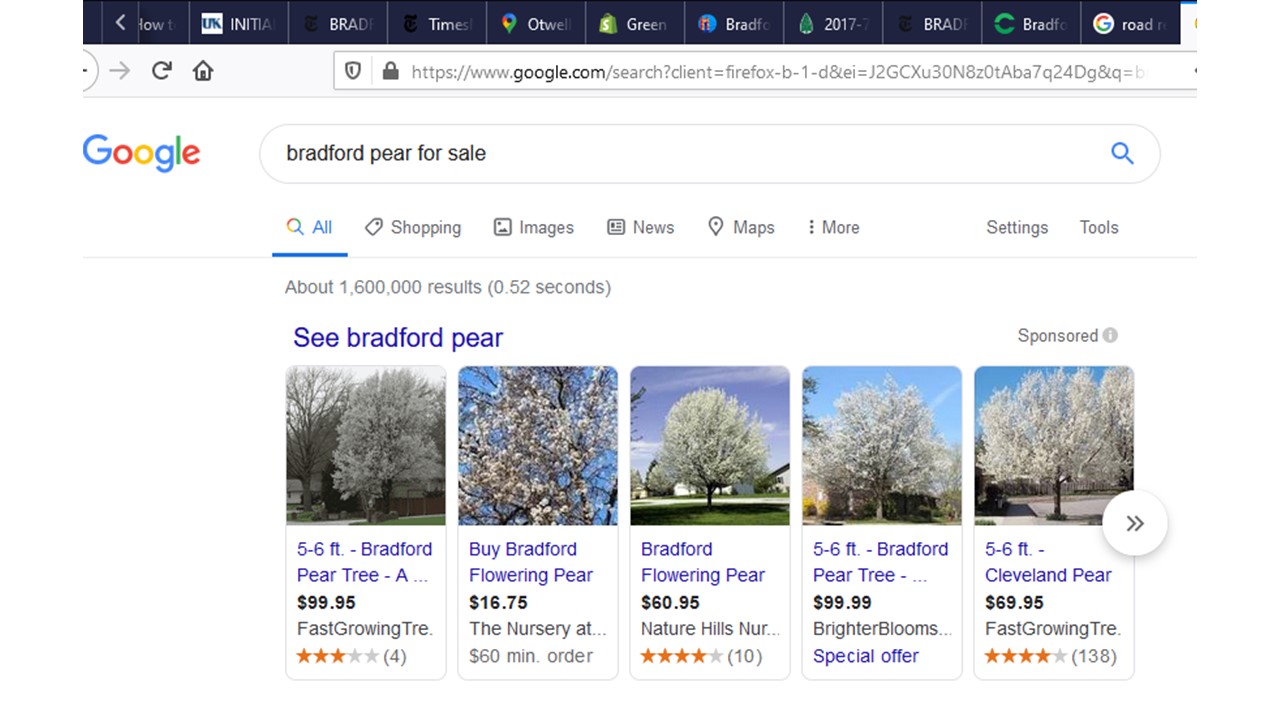The image size is (1280, 720).
Task: Click the Google Search magnifying glass icon
Action: pyautogui.click(x=1122, y=153)
